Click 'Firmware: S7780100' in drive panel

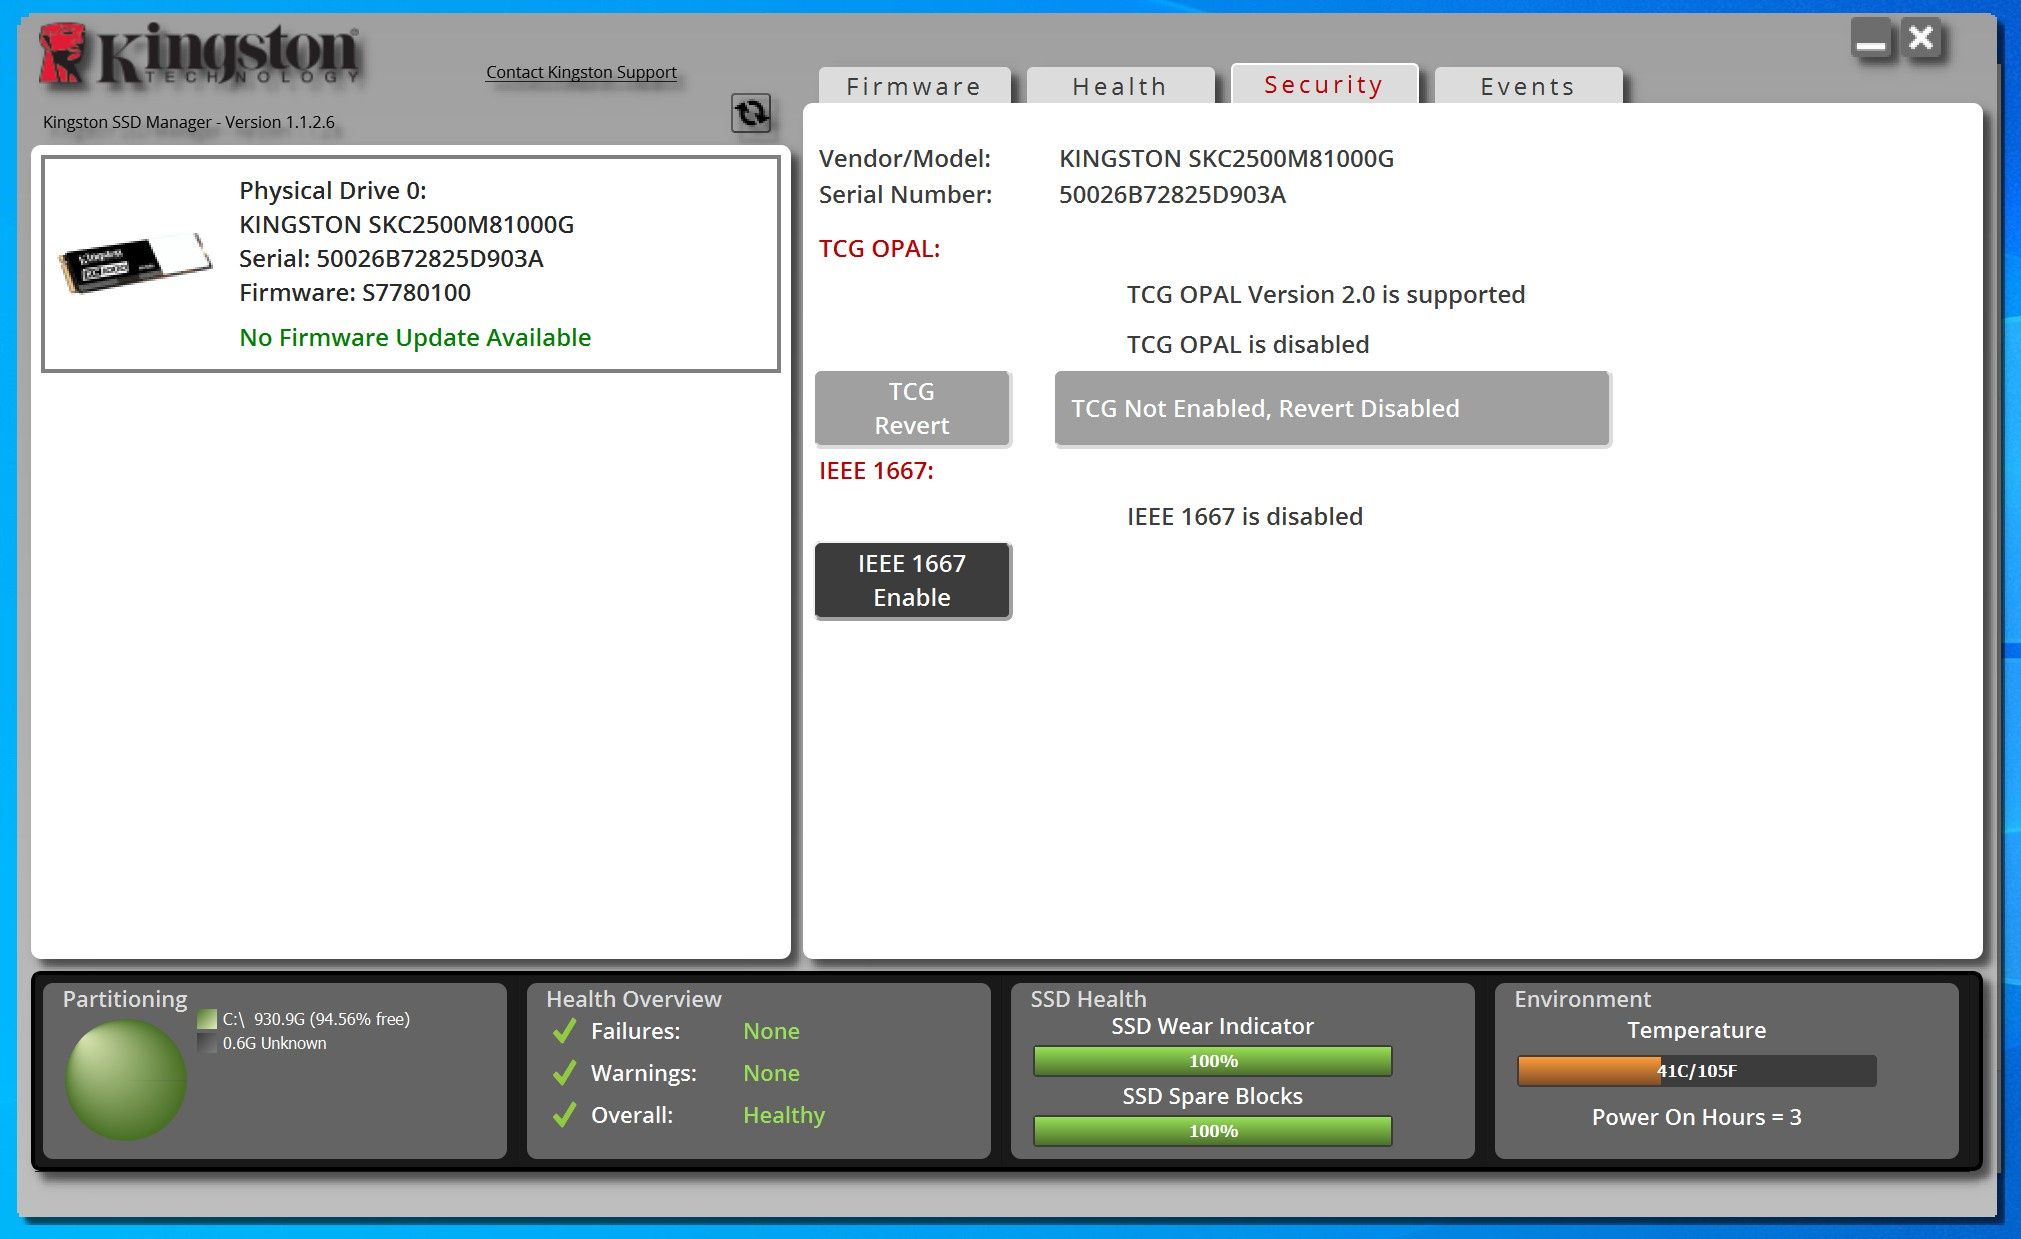coord(355,293)
